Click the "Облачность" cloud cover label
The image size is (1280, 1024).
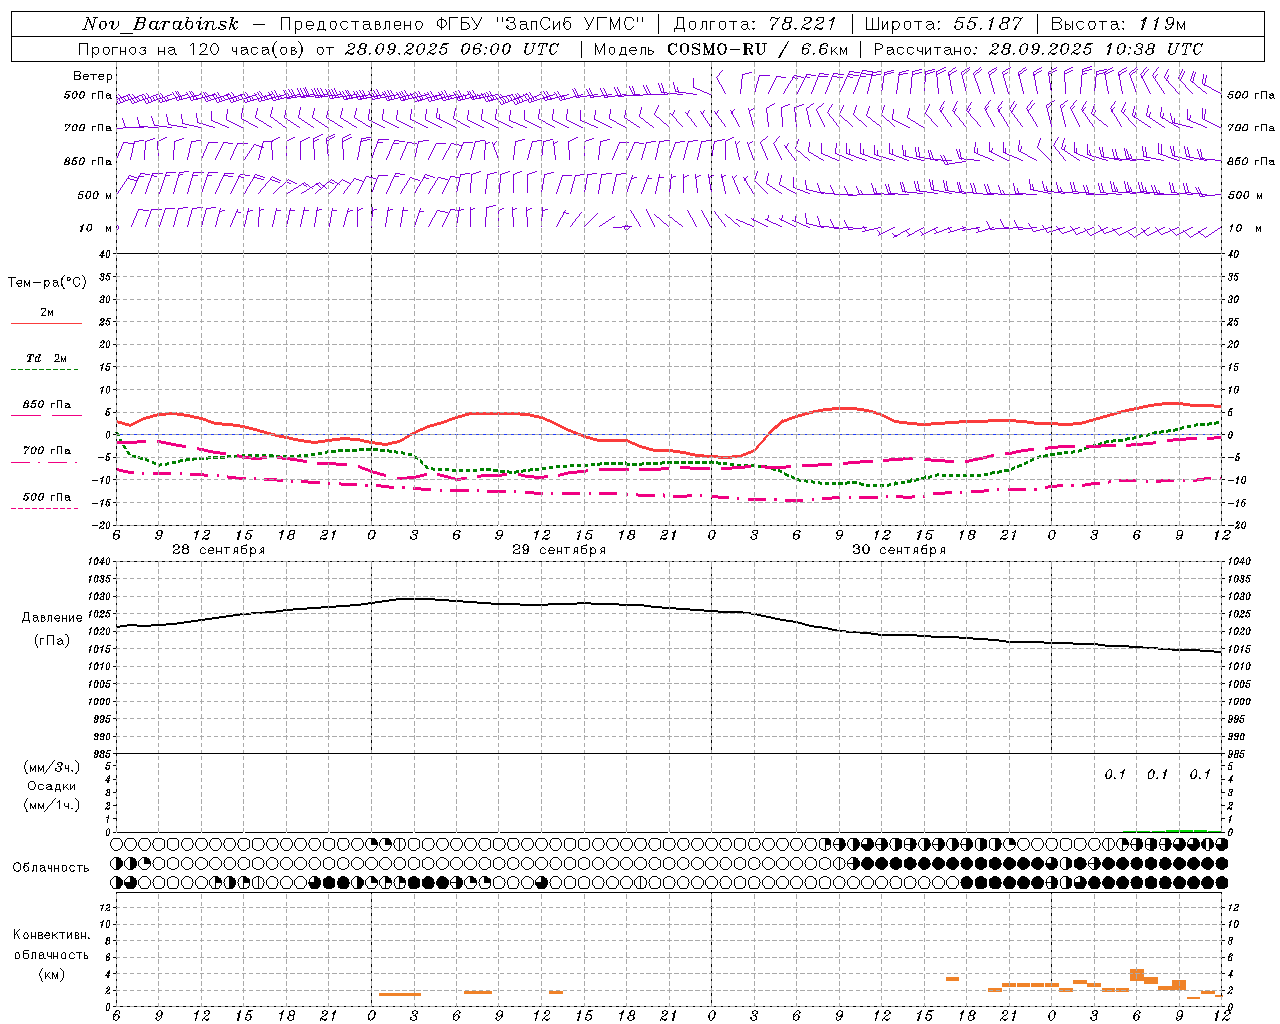pos(51,868)
